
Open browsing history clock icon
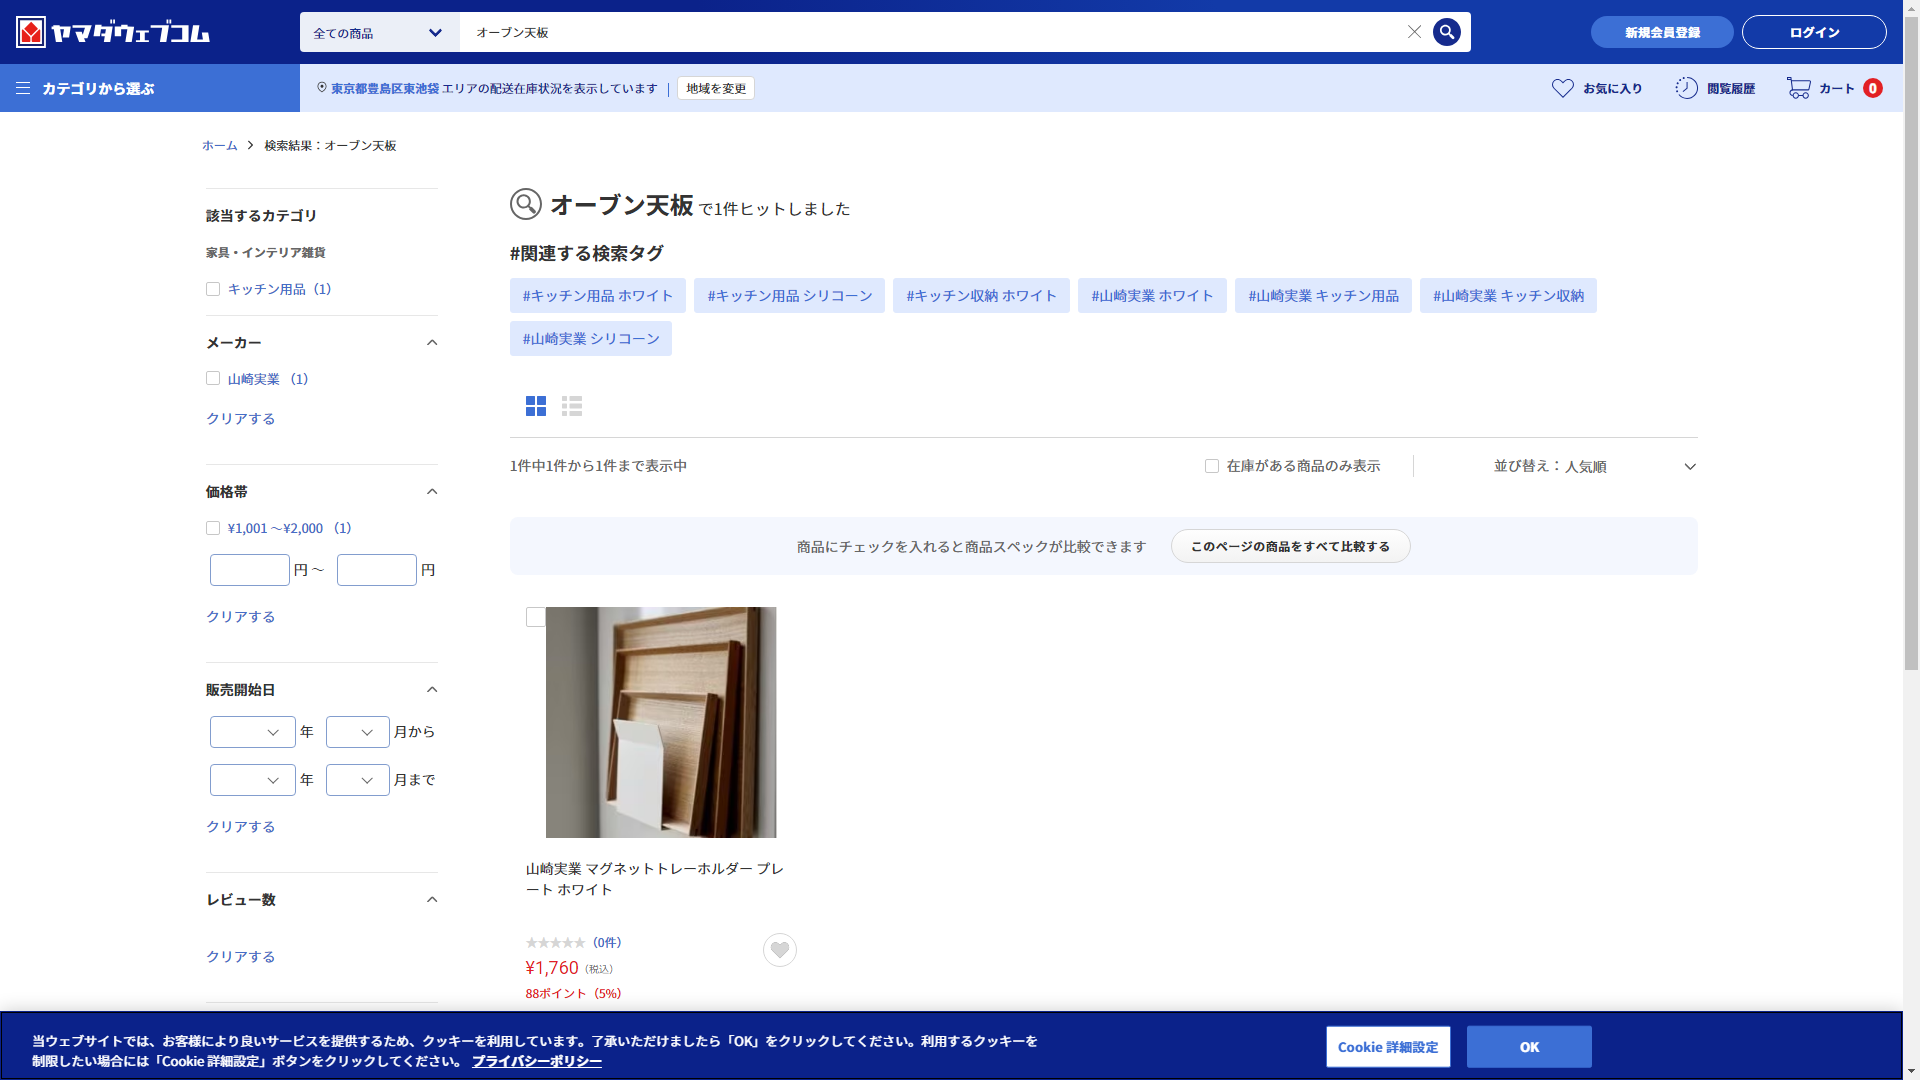[x=1686, y=88]
